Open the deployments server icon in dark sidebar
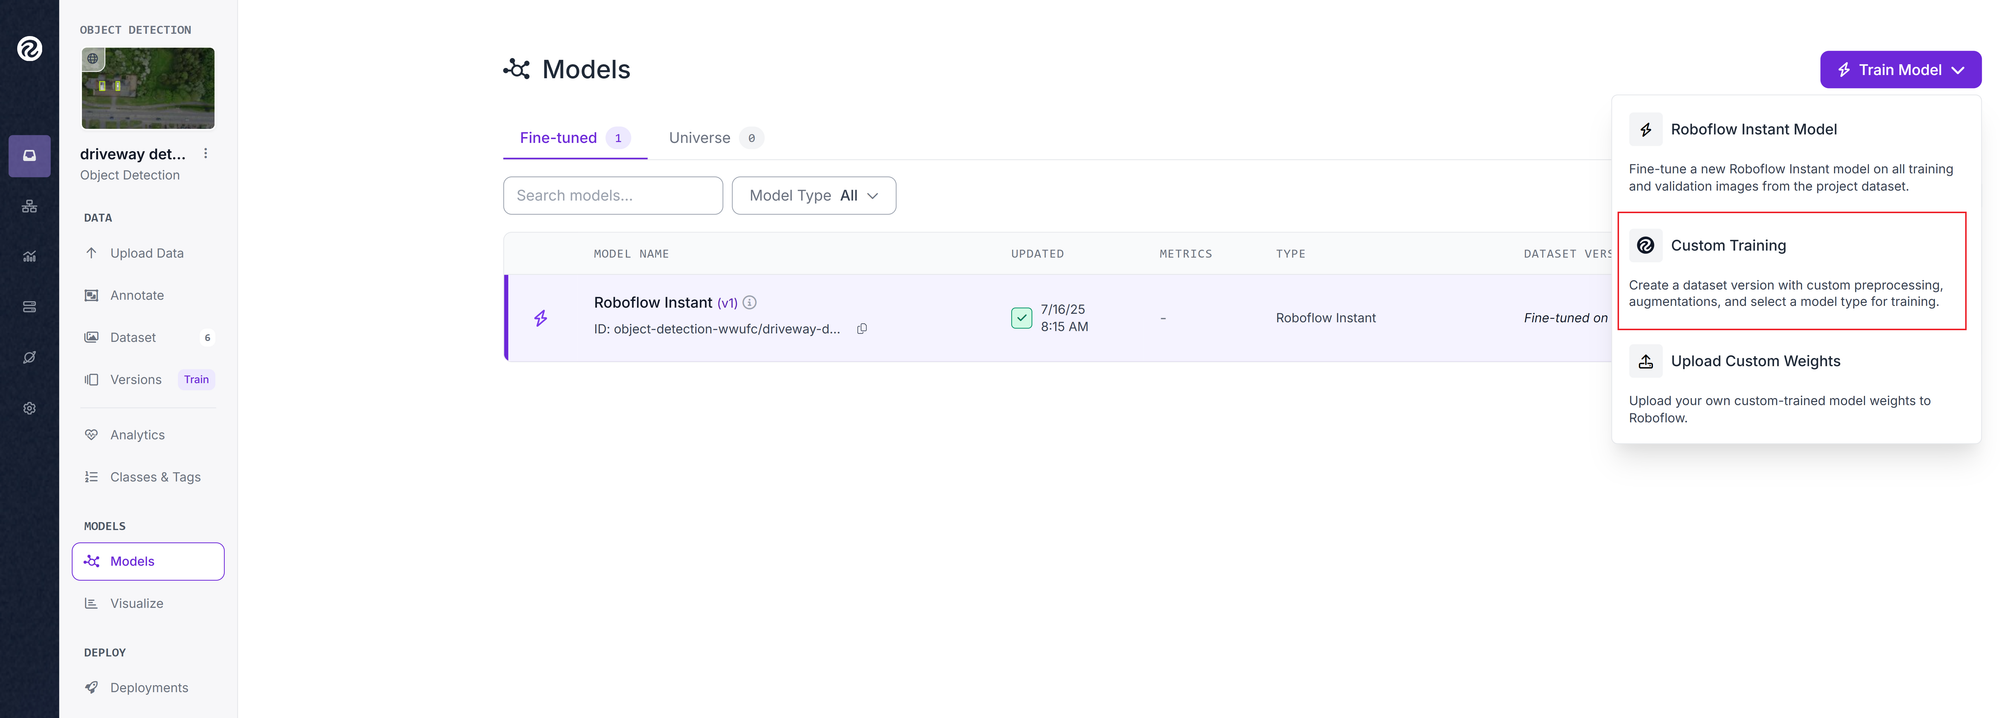2000x718 pixels. coord(30,307)
